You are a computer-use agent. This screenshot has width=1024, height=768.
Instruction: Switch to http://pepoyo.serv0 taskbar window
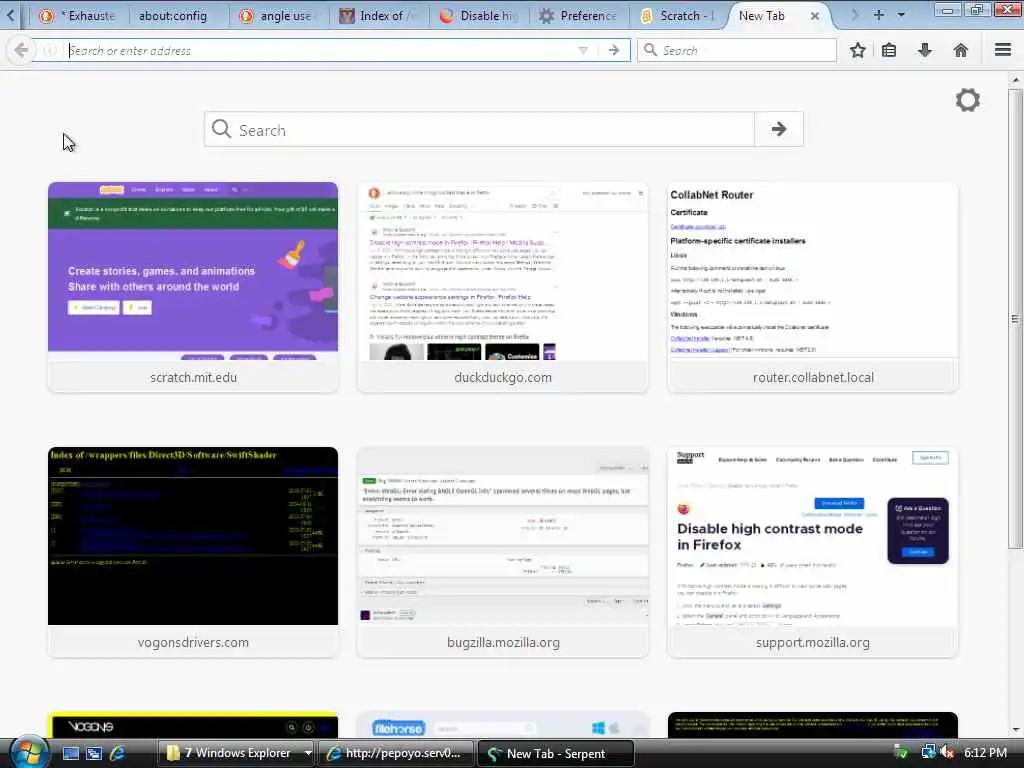coord(396,753)
